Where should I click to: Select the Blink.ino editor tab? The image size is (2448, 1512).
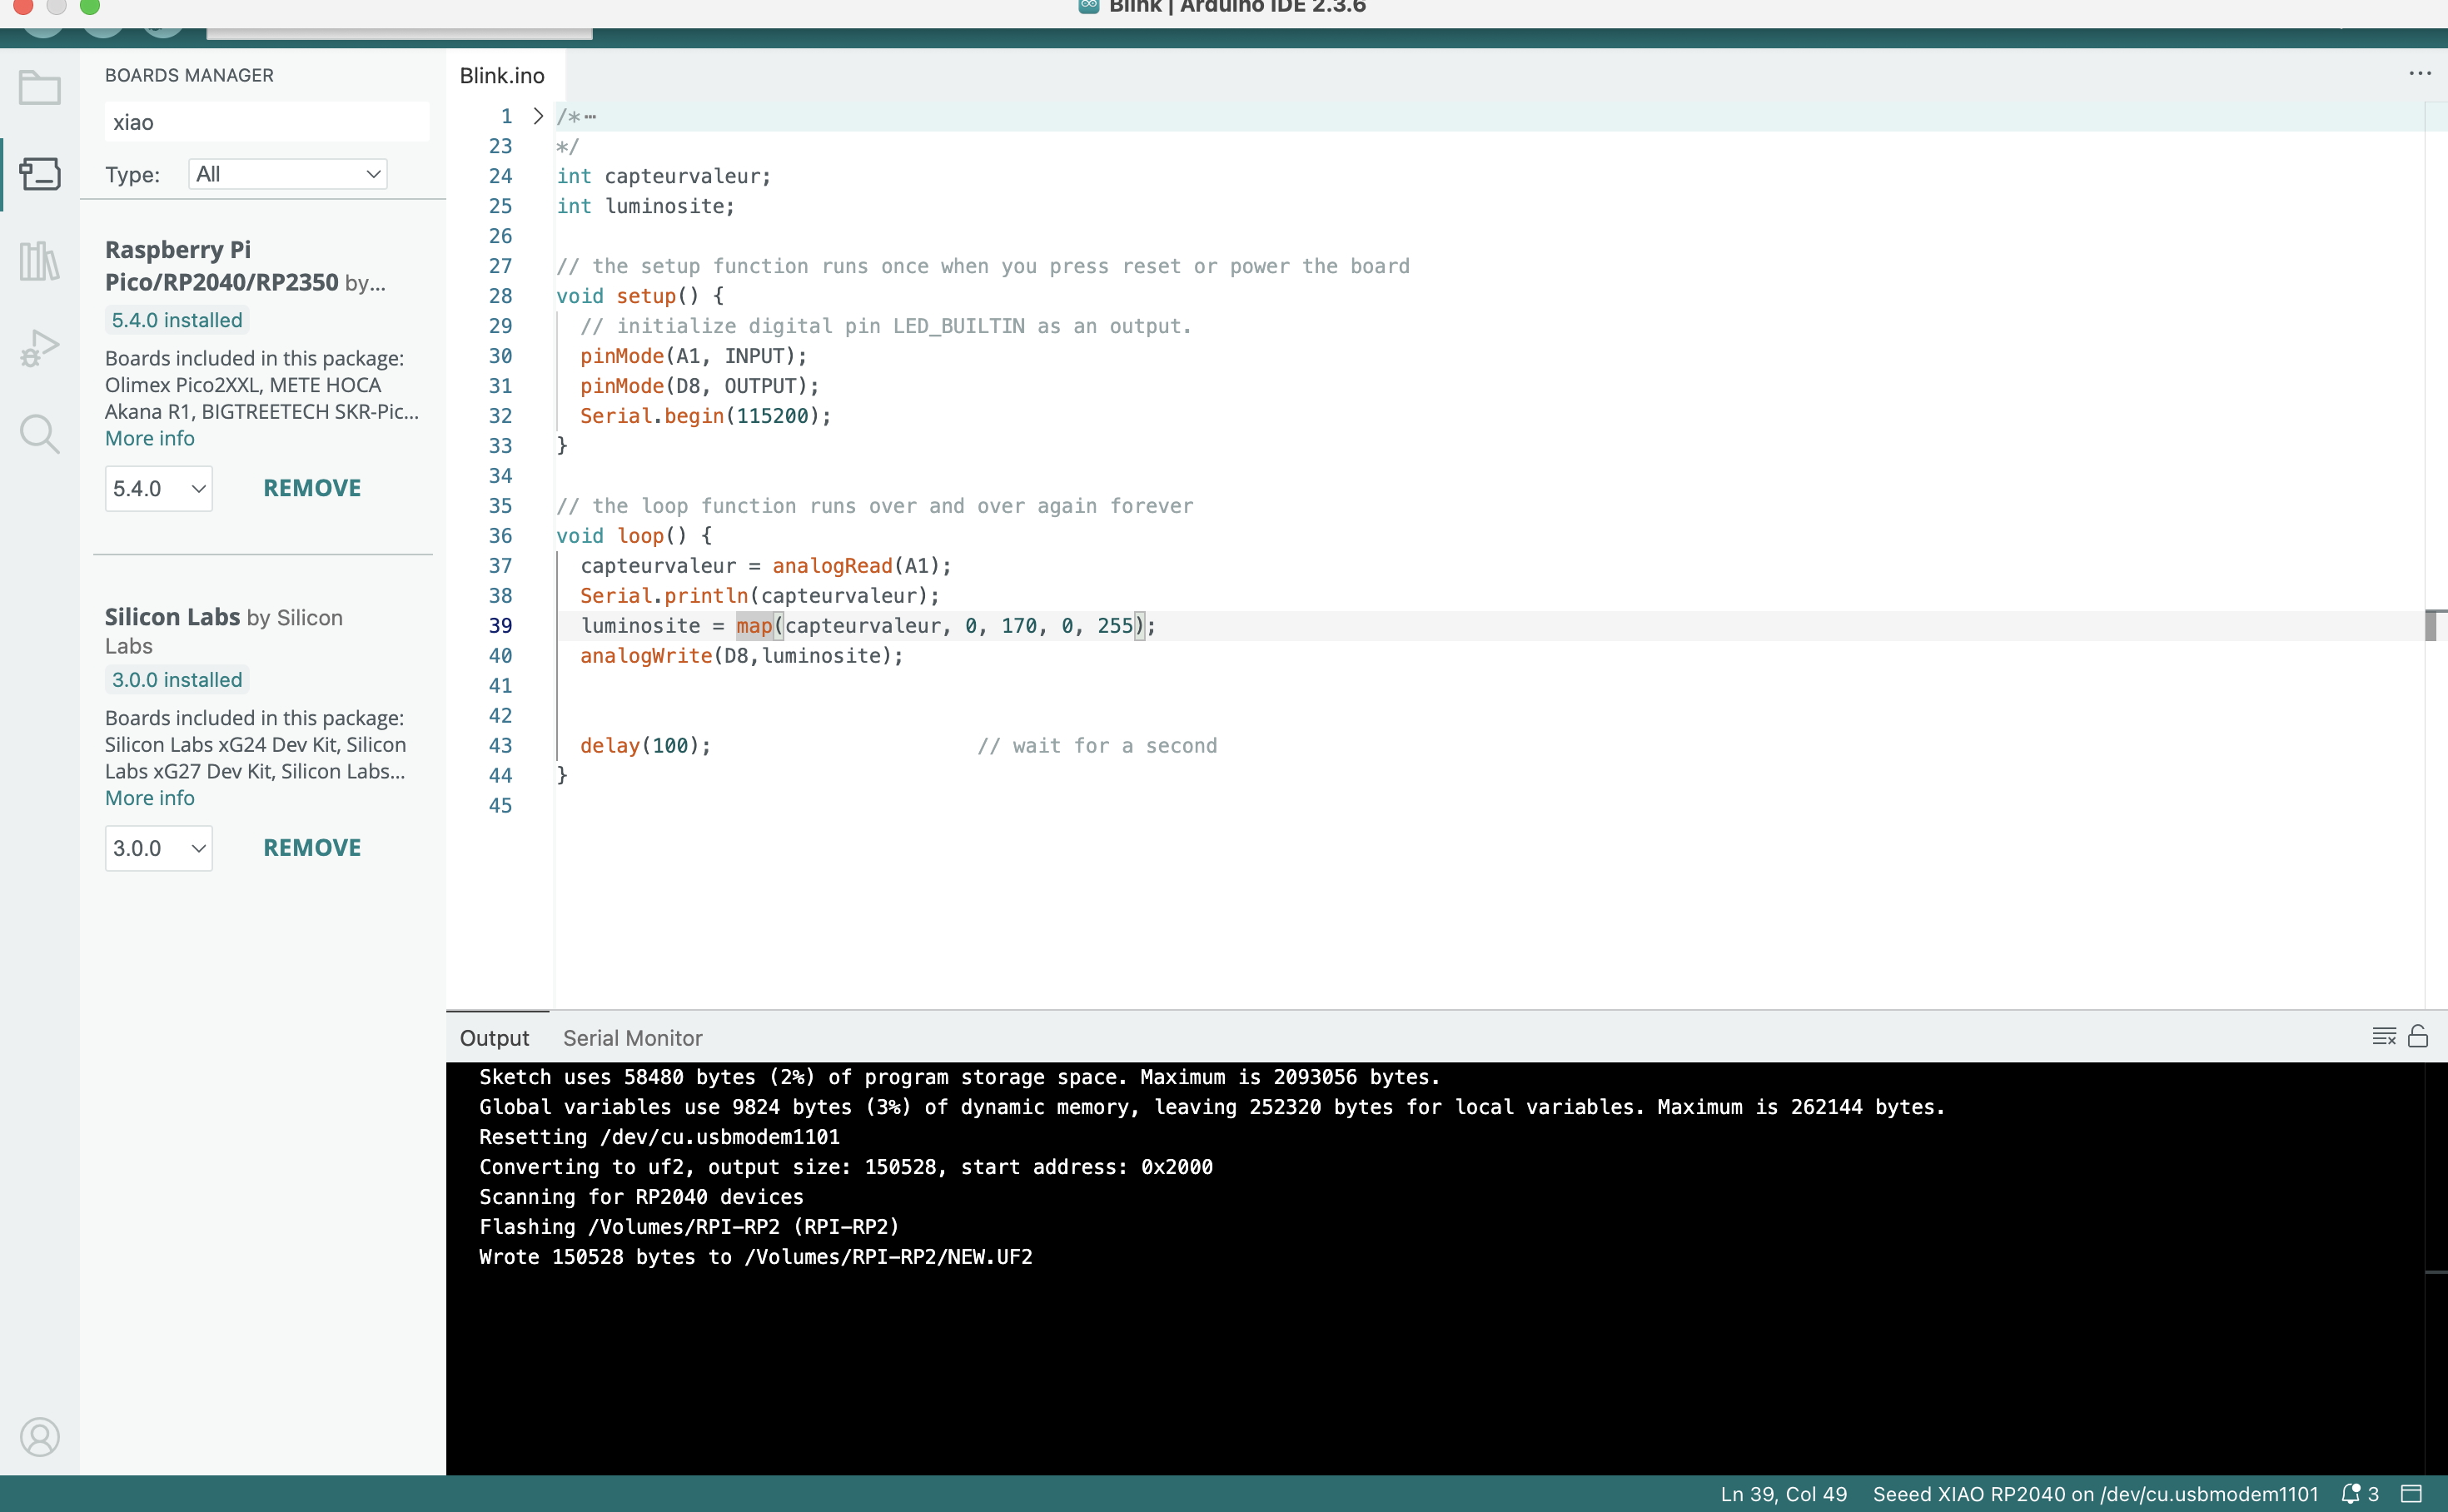(x=502, y=76)
